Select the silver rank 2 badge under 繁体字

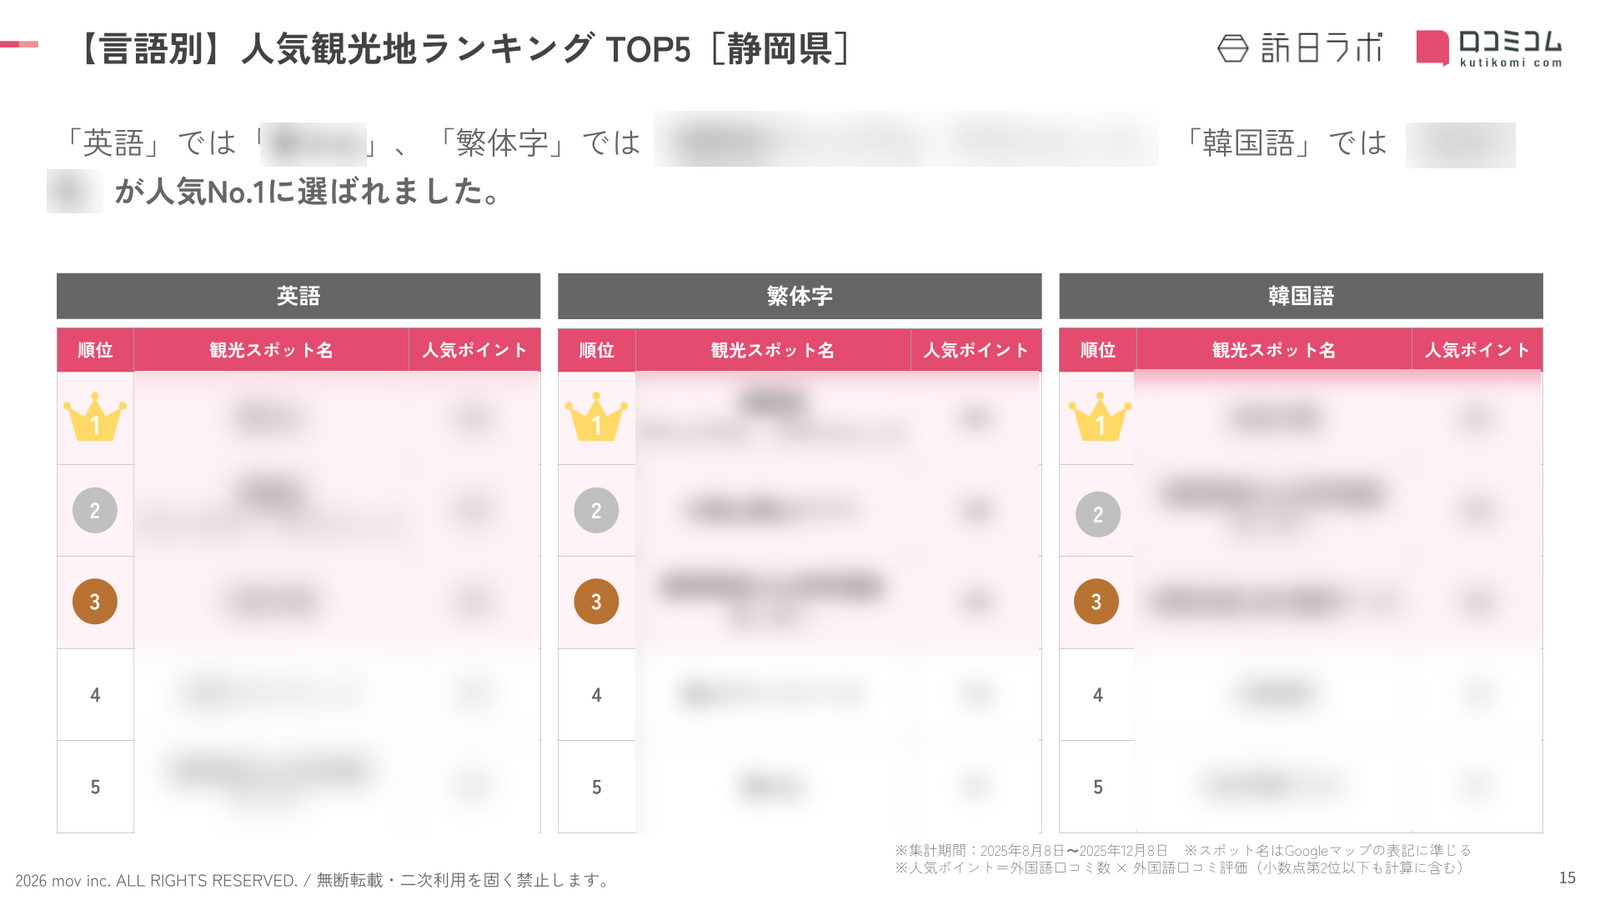coord(596,511)
